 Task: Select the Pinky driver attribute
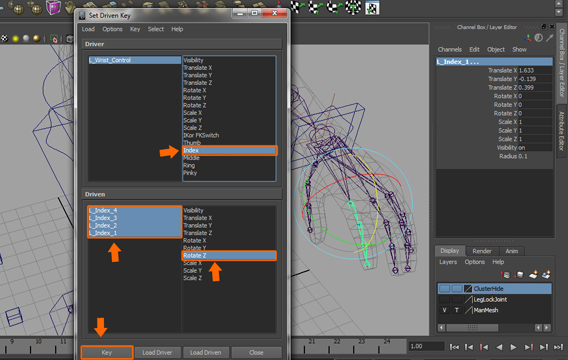click(x=190, y=173)
